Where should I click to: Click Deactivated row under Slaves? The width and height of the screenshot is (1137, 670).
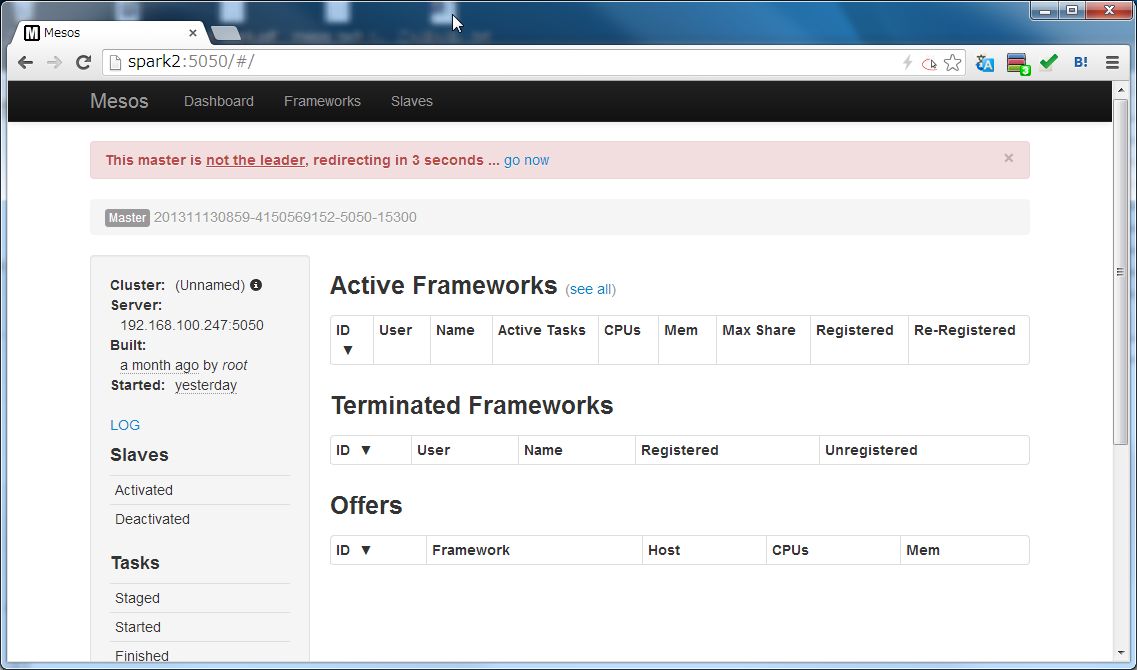[199, 519]
